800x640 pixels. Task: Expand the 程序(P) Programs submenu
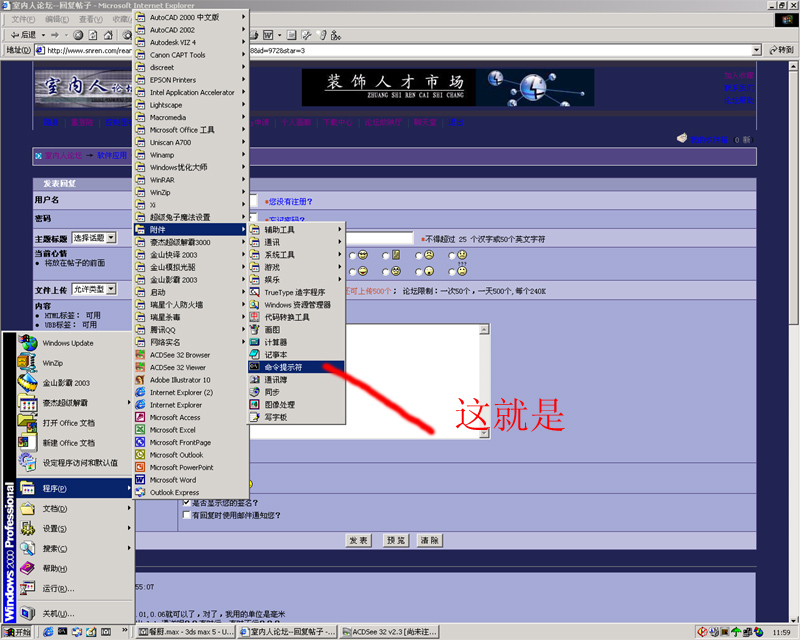coord(75,488)
